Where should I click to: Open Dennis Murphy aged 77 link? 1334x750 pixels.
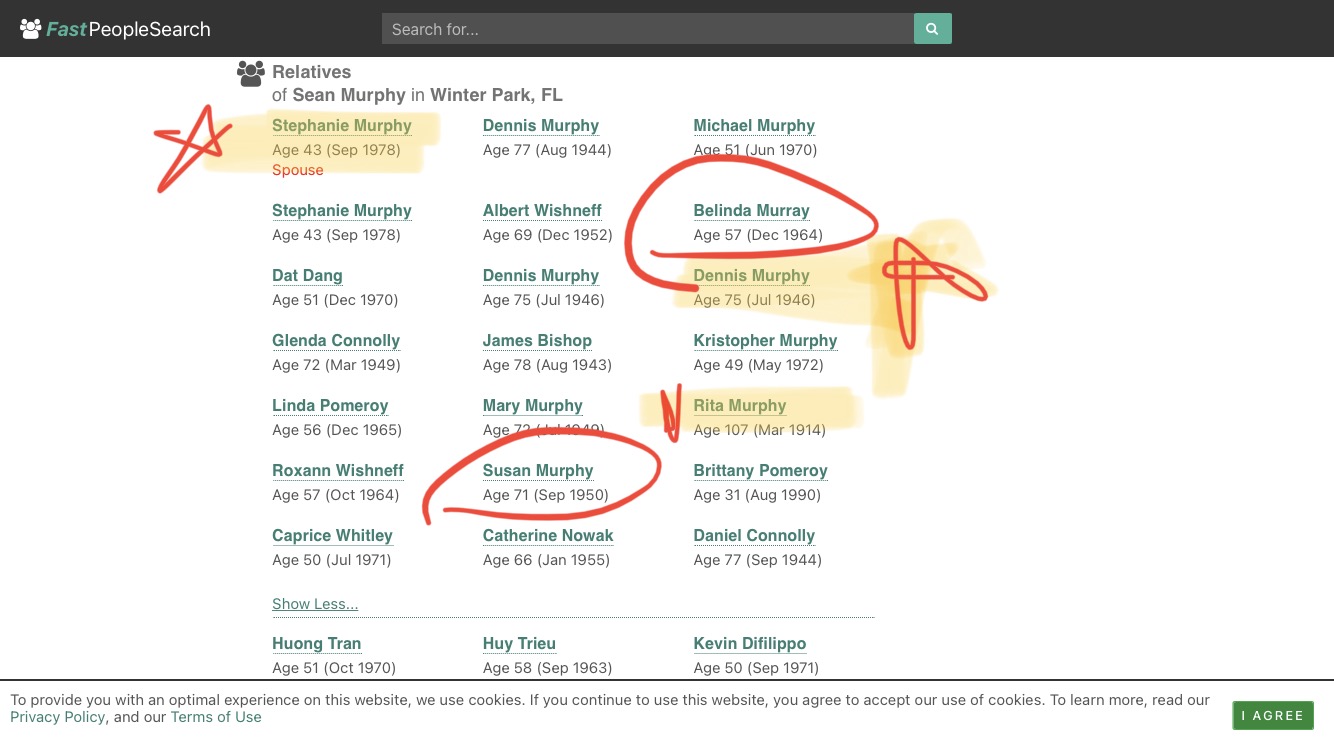[541, 126]
